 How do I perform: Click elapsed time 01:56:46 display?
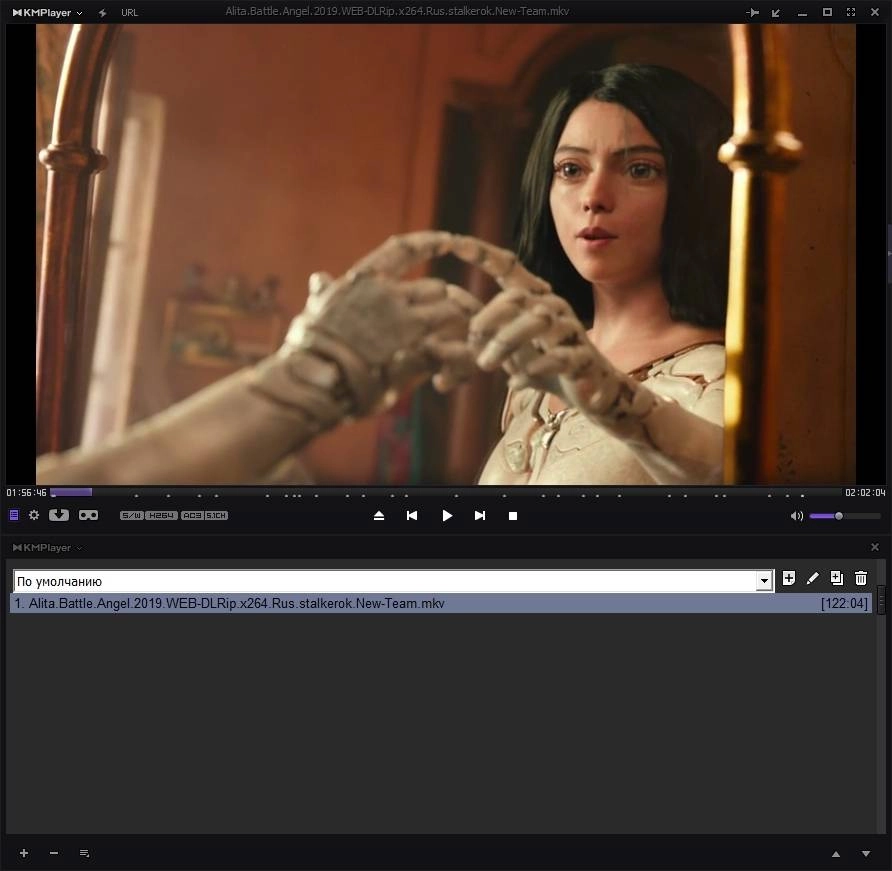pos(26,493)
